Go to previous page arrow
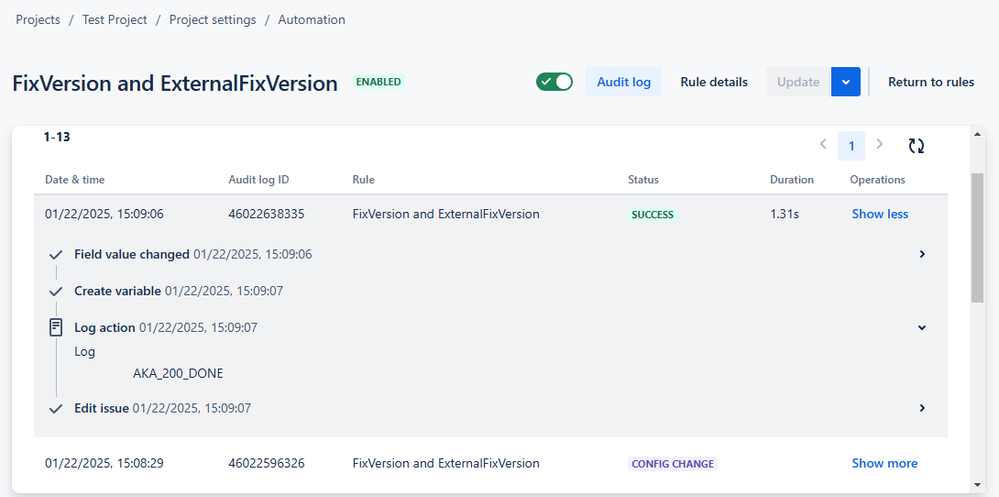 pos(823,144)
